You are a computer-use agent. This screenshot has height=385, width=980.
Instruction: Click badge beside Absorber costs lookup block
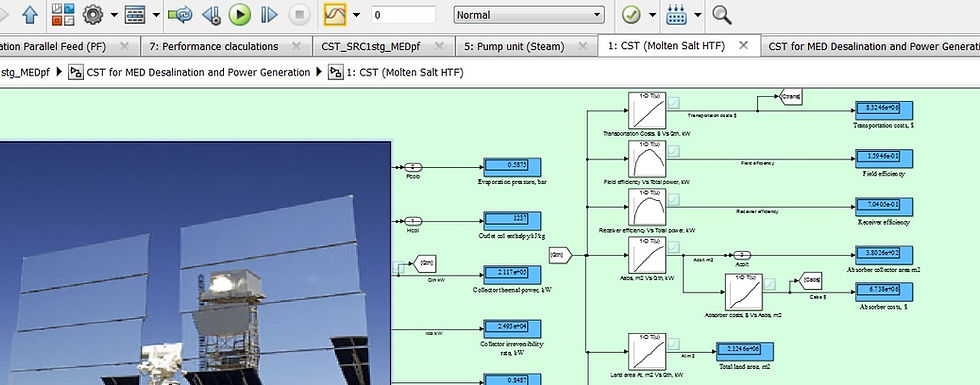pyautogui.click(x=769, y=284)
